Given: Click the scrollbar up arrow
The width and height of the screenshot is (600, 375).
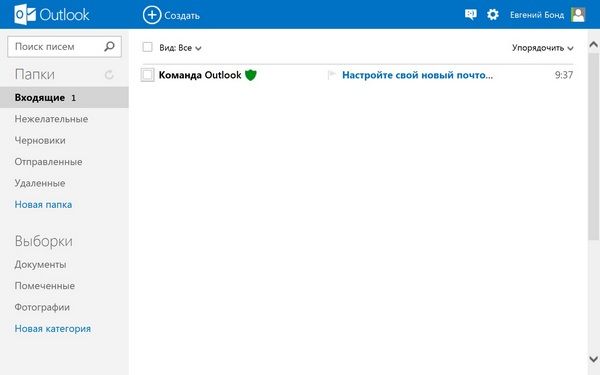Looking at the screenshot, I should click(593, 44).
